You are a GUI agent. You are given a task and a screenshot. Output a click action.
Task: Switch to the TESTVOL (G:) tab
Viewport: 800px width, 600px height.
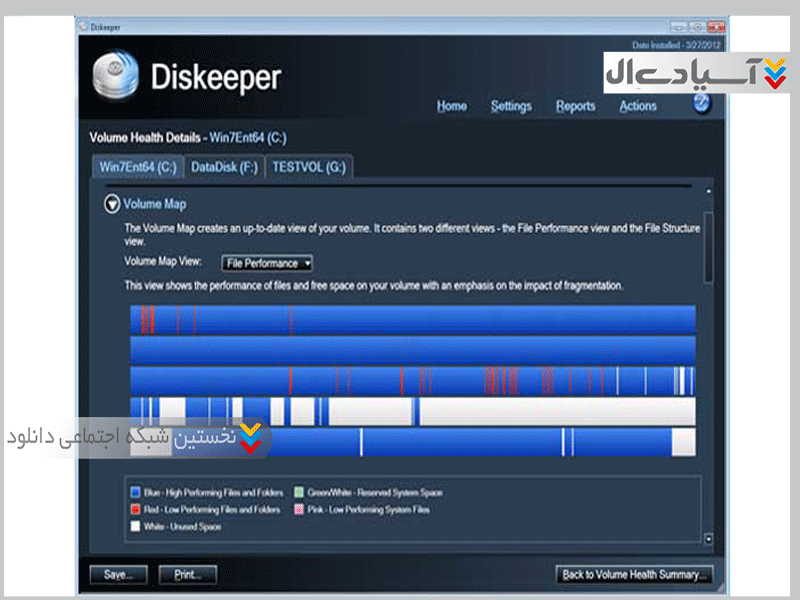pos(309,167)
